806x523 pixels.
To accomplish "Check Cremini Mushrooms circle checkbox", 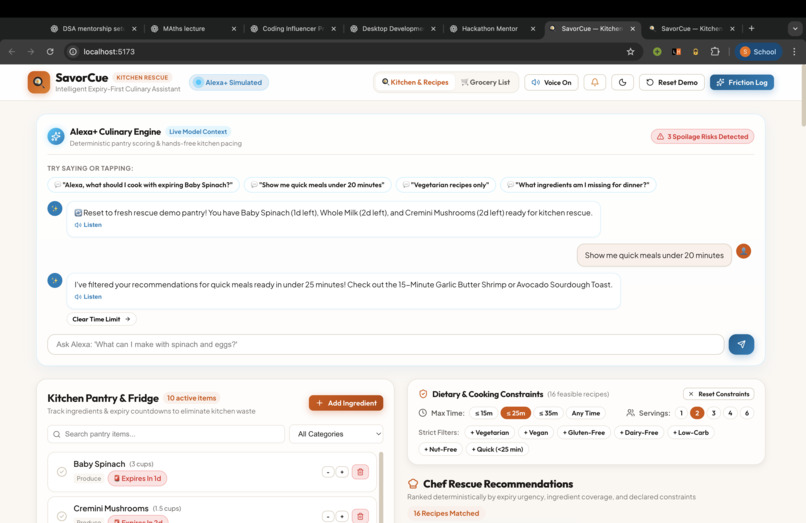I will 62,516.
